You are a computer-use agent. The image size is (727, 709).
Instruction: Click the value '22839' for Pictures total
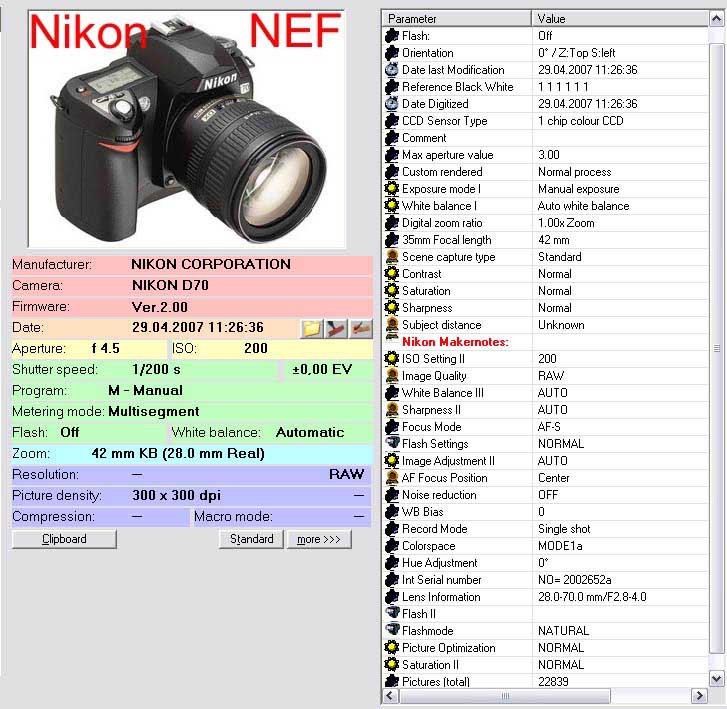553,682
